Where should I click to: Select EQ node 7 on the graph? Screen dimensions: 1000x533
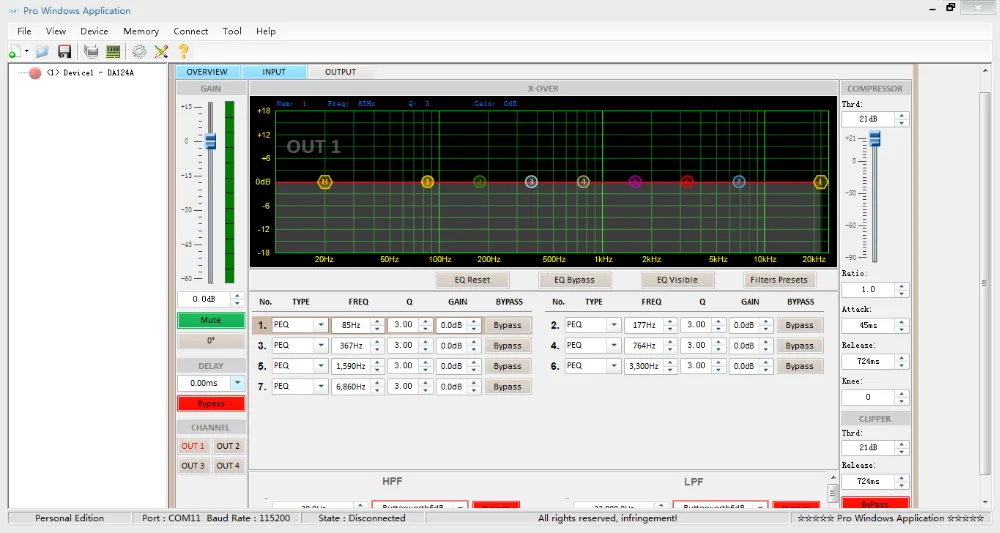[x=739, y=182]
